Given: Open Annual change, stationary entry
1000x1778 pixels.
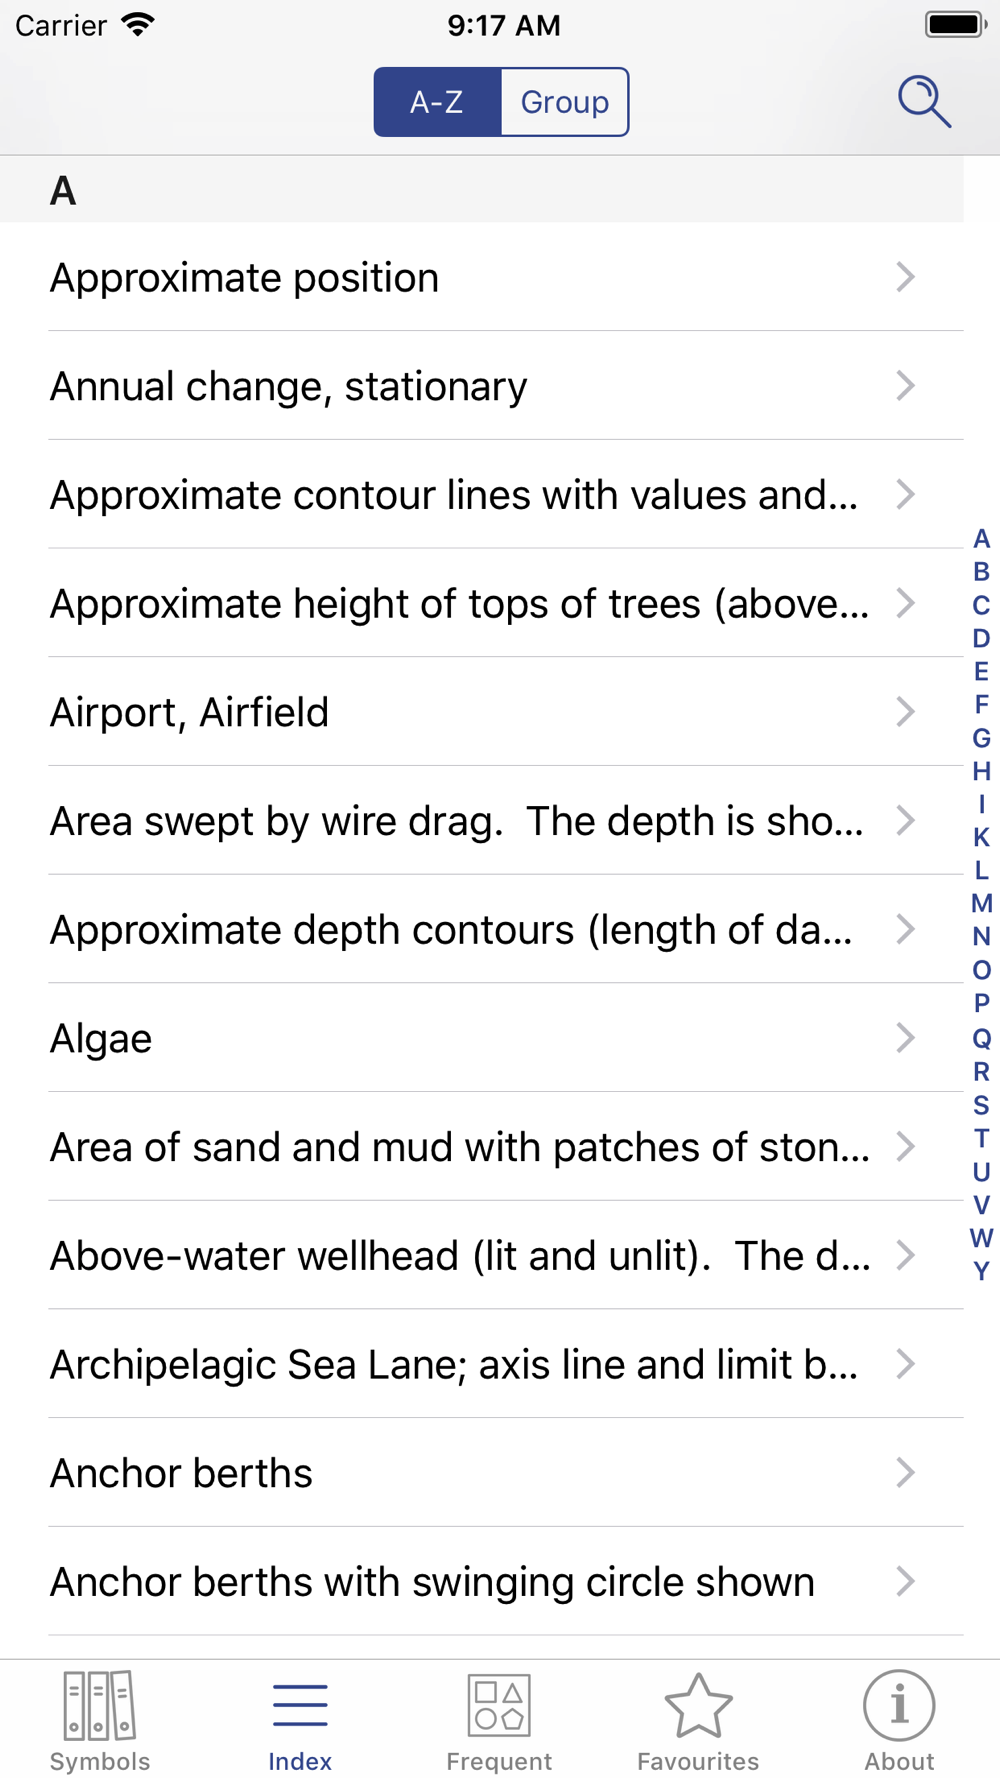Looking at the screenshot, I should [x=482, y=386].
